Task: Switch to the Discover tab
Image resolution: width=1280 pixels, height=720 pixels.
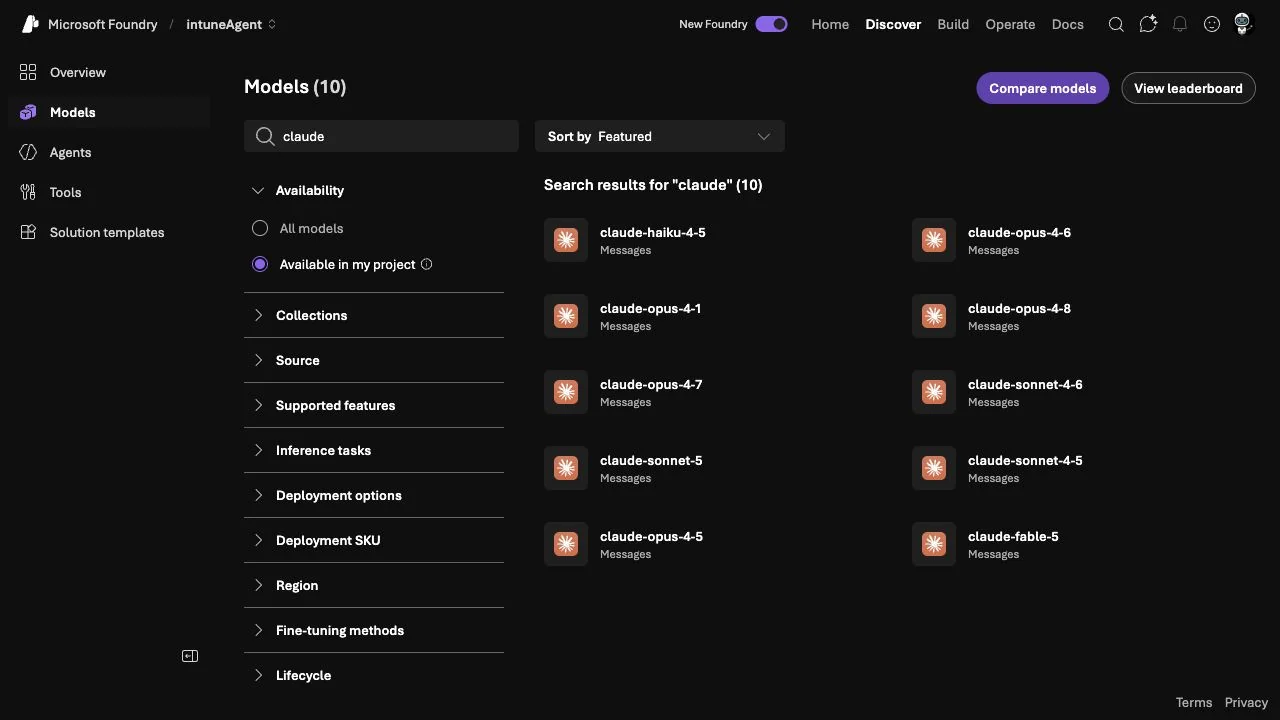Action: pos(893,24)
